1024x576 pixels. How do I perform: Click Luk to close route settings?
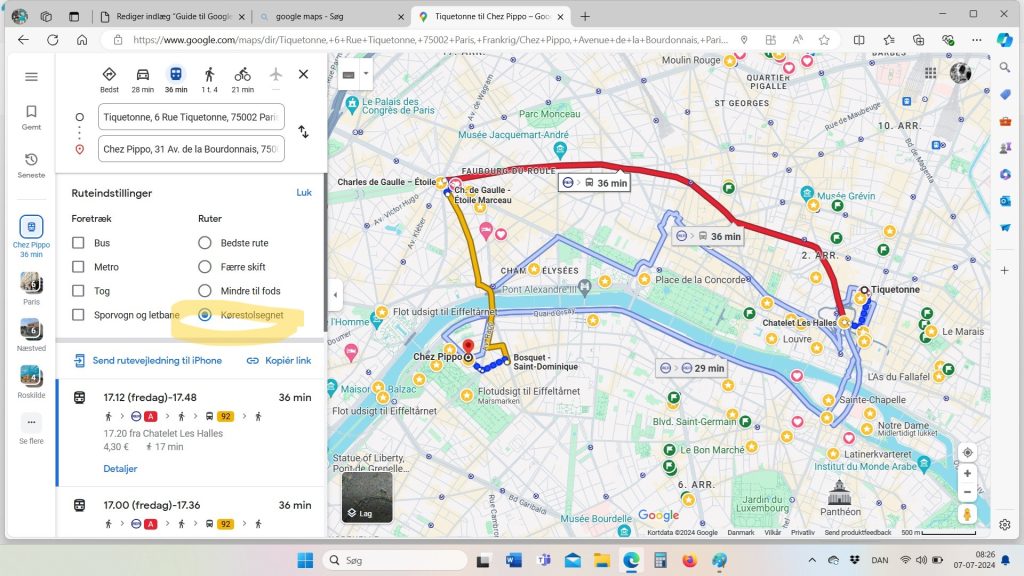click(304, 192)
